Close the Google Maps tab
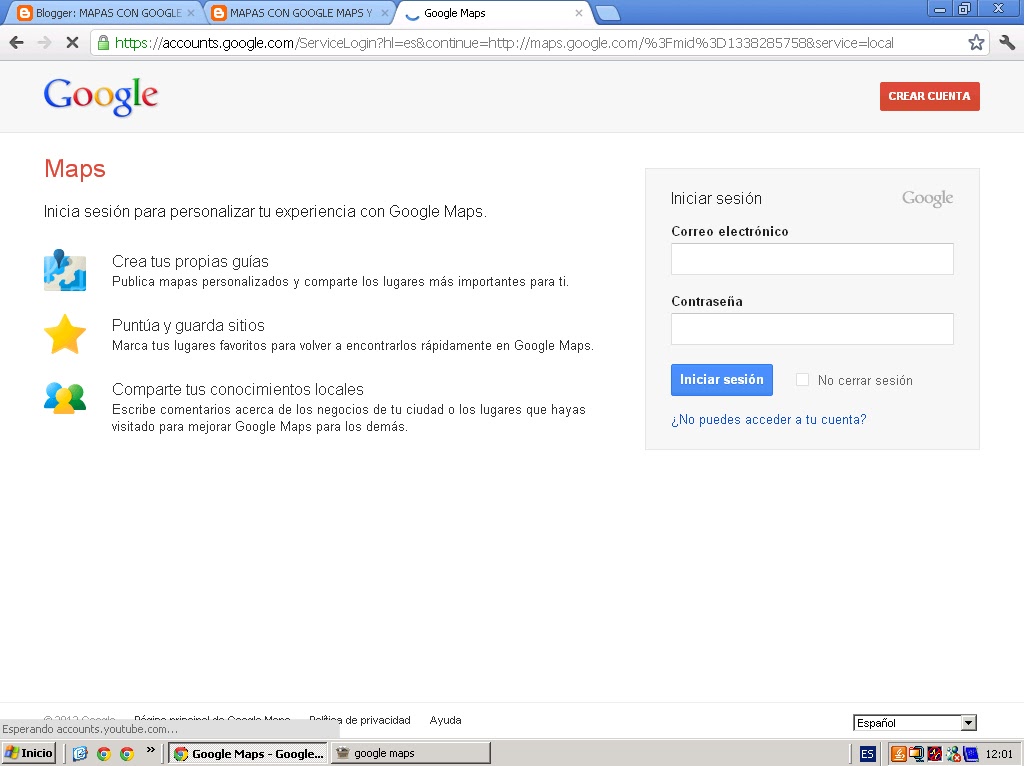The width and height of the screenshot is (1026, 766). [x=578, y=13]
